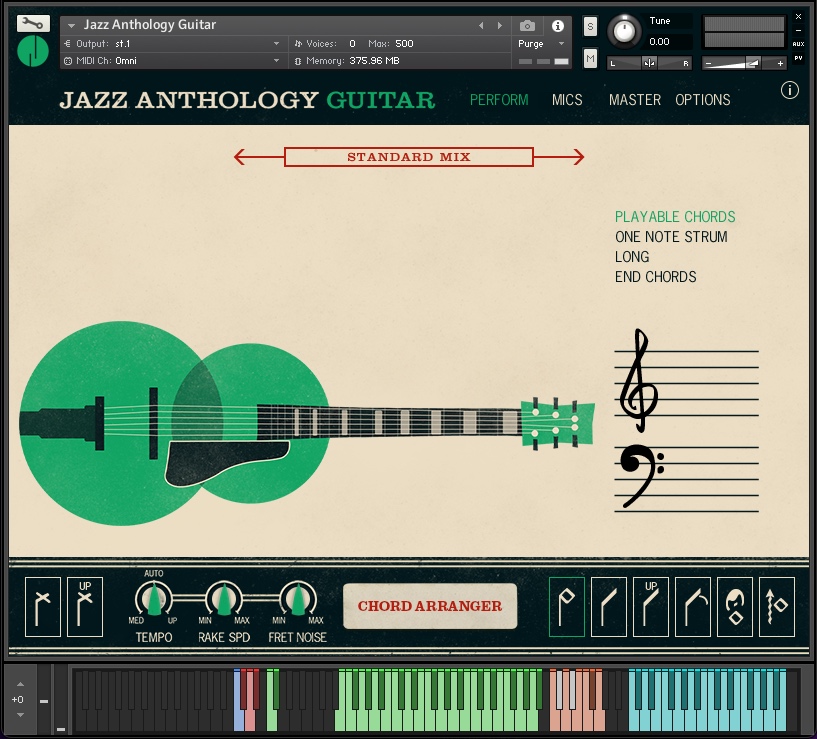
Task: Enable One Note Strum mode
Action: click(x=671, y=237)
